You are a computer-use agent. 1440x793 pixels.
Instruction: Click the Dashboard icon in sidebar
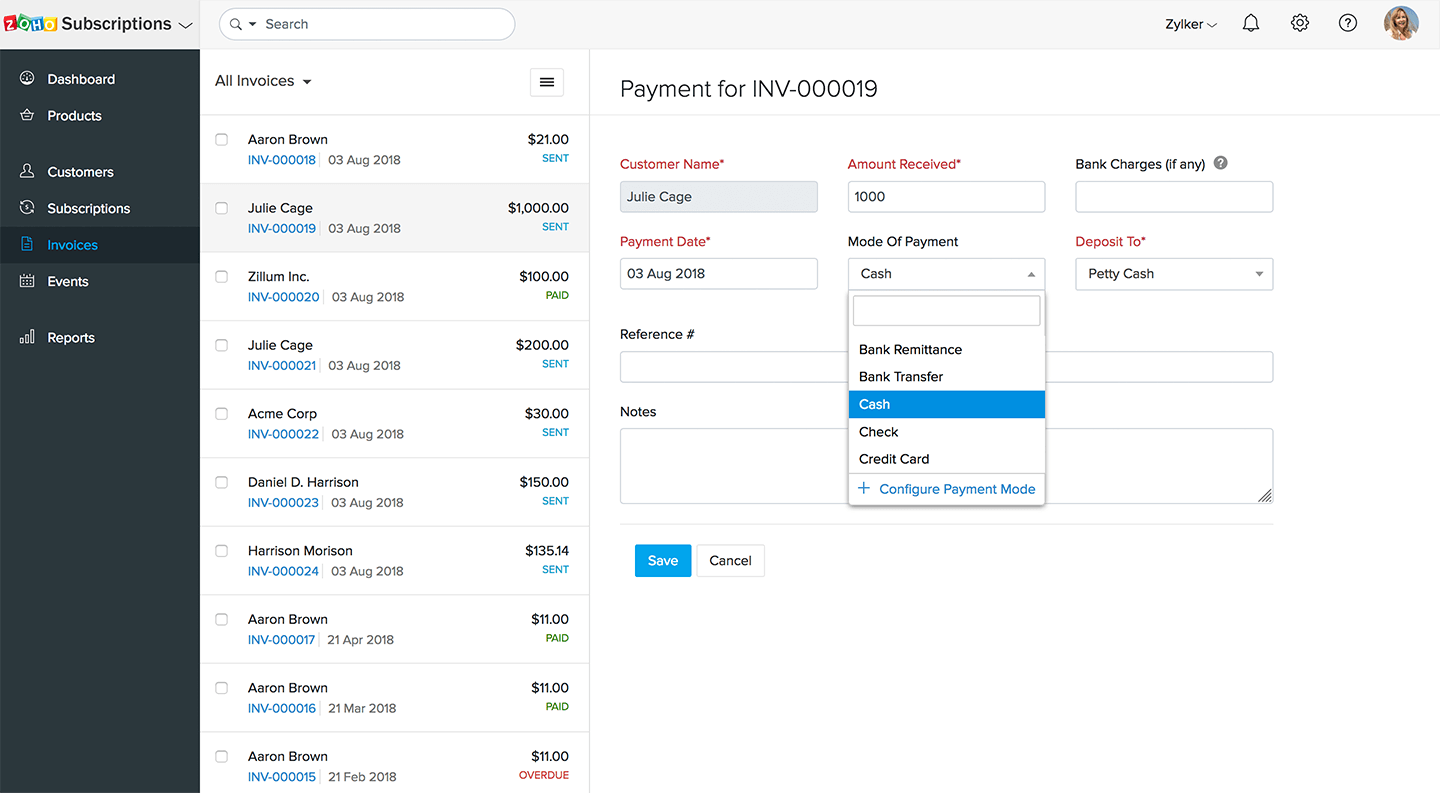(27, 79)
